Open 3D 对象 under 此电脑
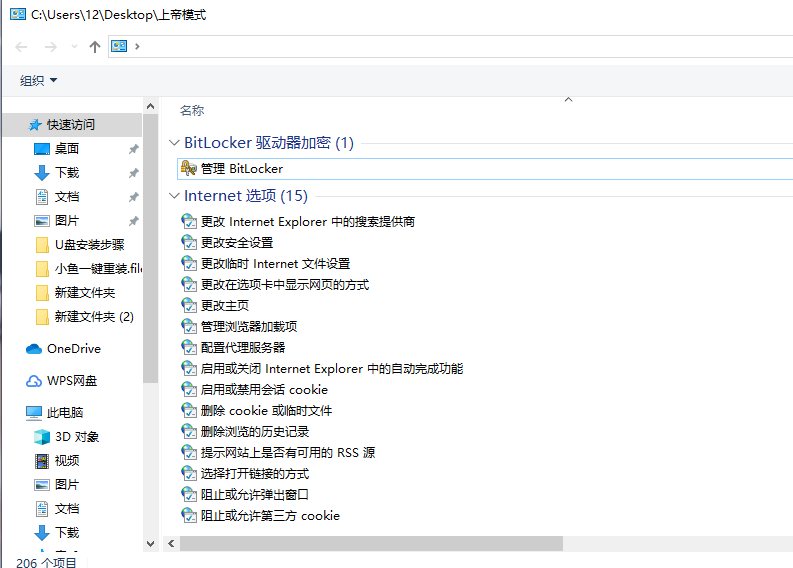 coord(77,437)
